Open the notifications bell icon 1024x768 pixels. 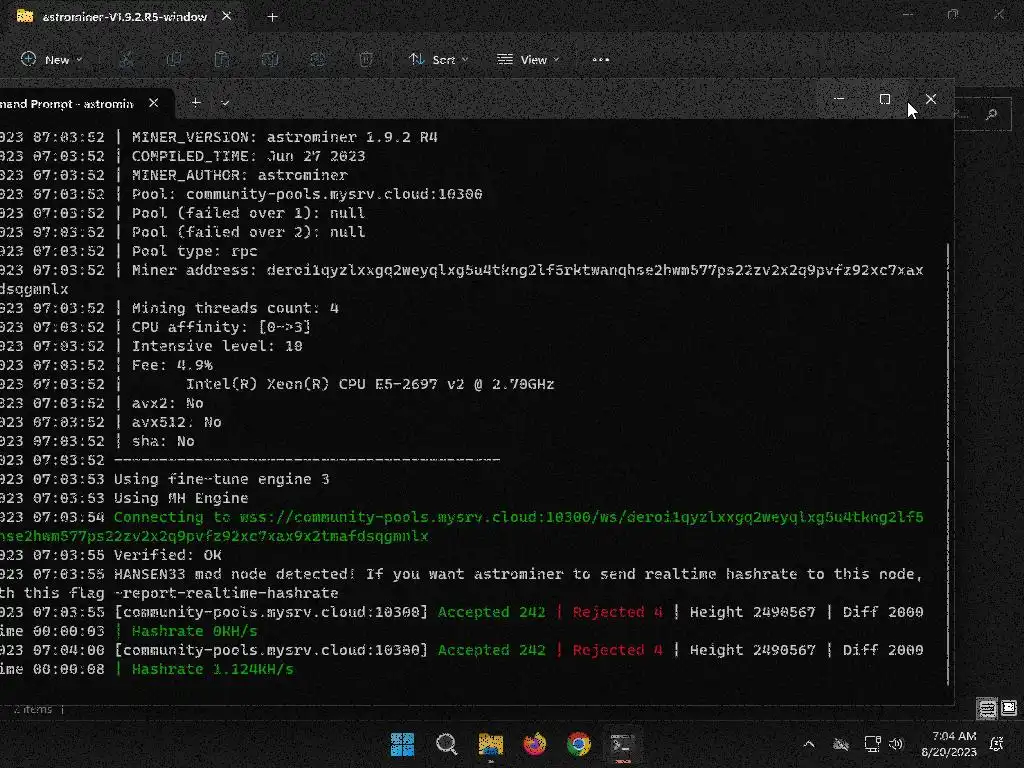click(x=997, y=744)
